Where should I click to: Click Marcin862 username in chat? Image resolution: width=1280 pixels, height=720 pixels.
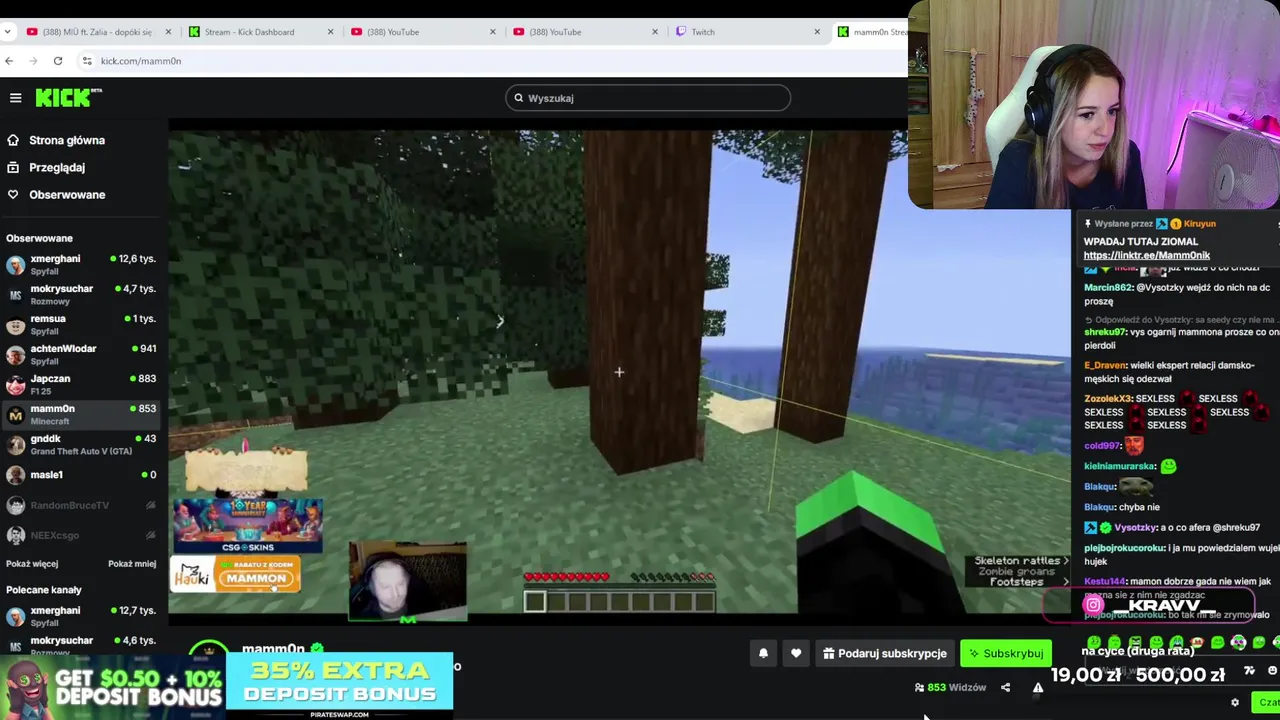pyautogui.click(x=1107, y=287)
